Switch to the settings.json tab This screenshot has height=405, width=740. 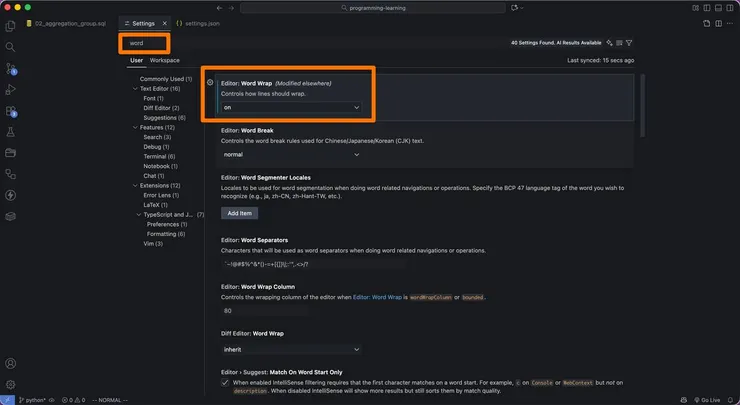point(198,23)
